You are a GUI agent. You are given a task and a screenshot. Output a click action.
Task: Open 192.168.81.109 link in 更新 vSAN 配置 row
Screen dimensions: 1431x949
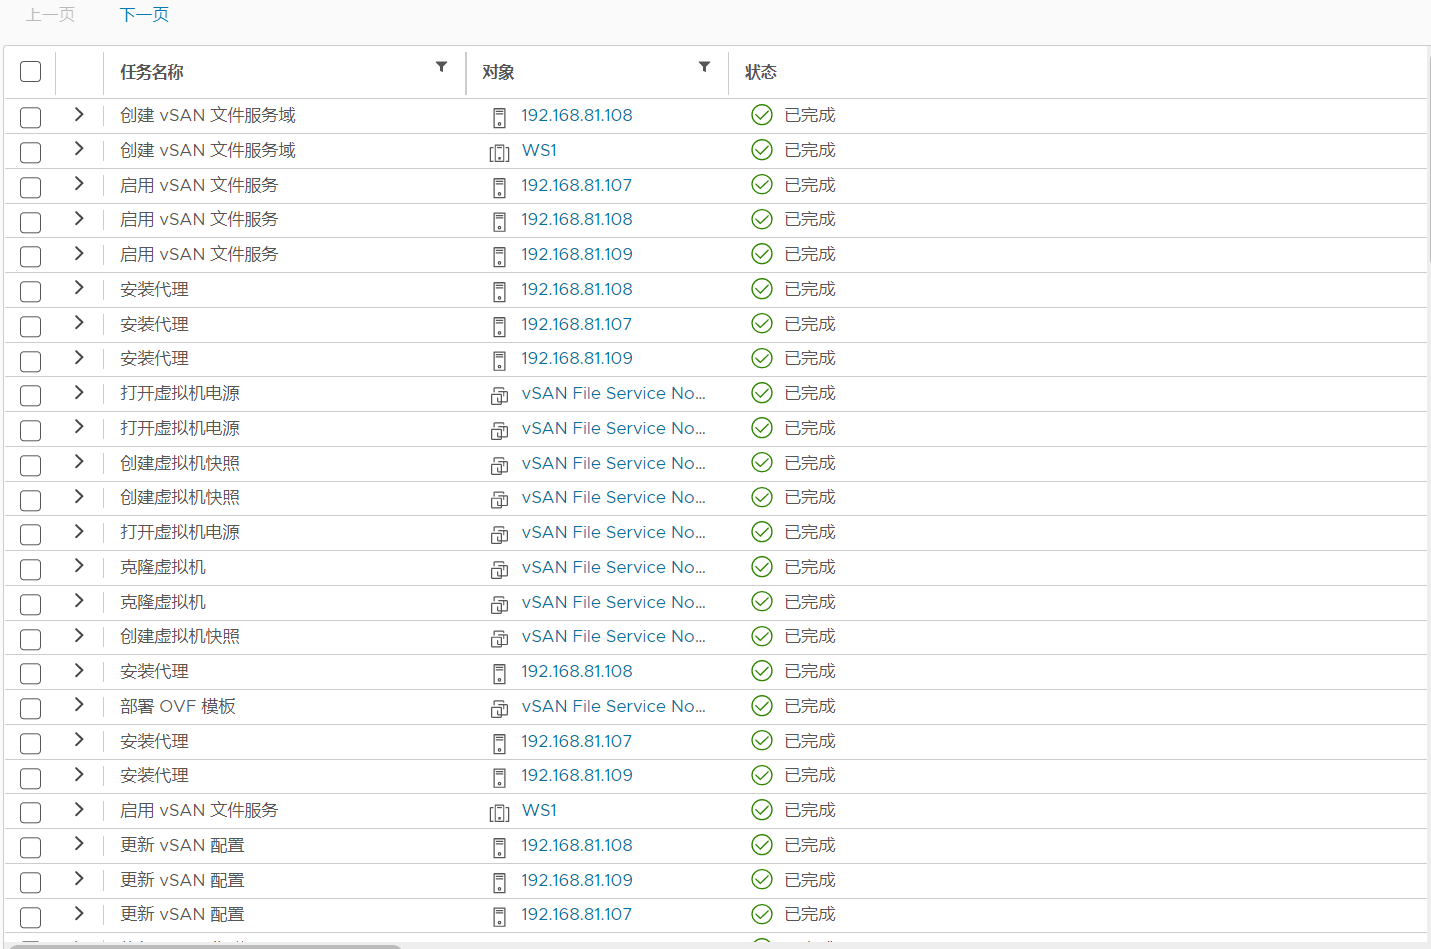click(x=577, y=880)
